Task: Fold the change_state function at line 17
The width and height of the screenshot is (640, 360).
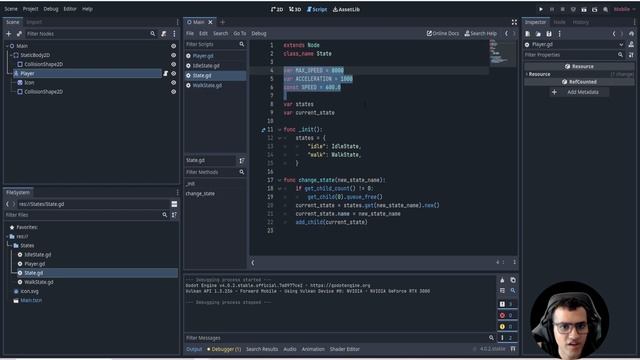Action: pyautogui.click(x=280, y=180)
